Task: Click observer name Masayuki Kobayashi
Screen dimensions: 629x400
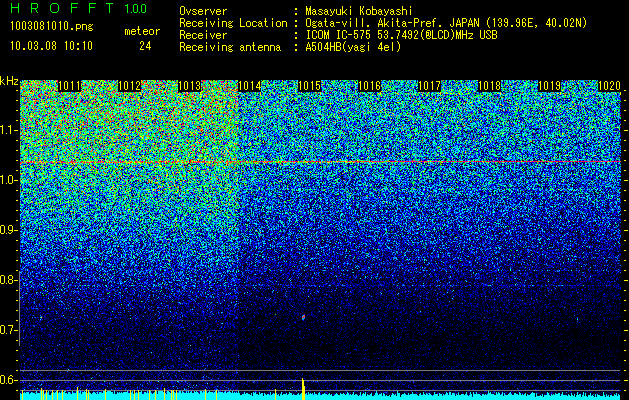Action: 359,11
